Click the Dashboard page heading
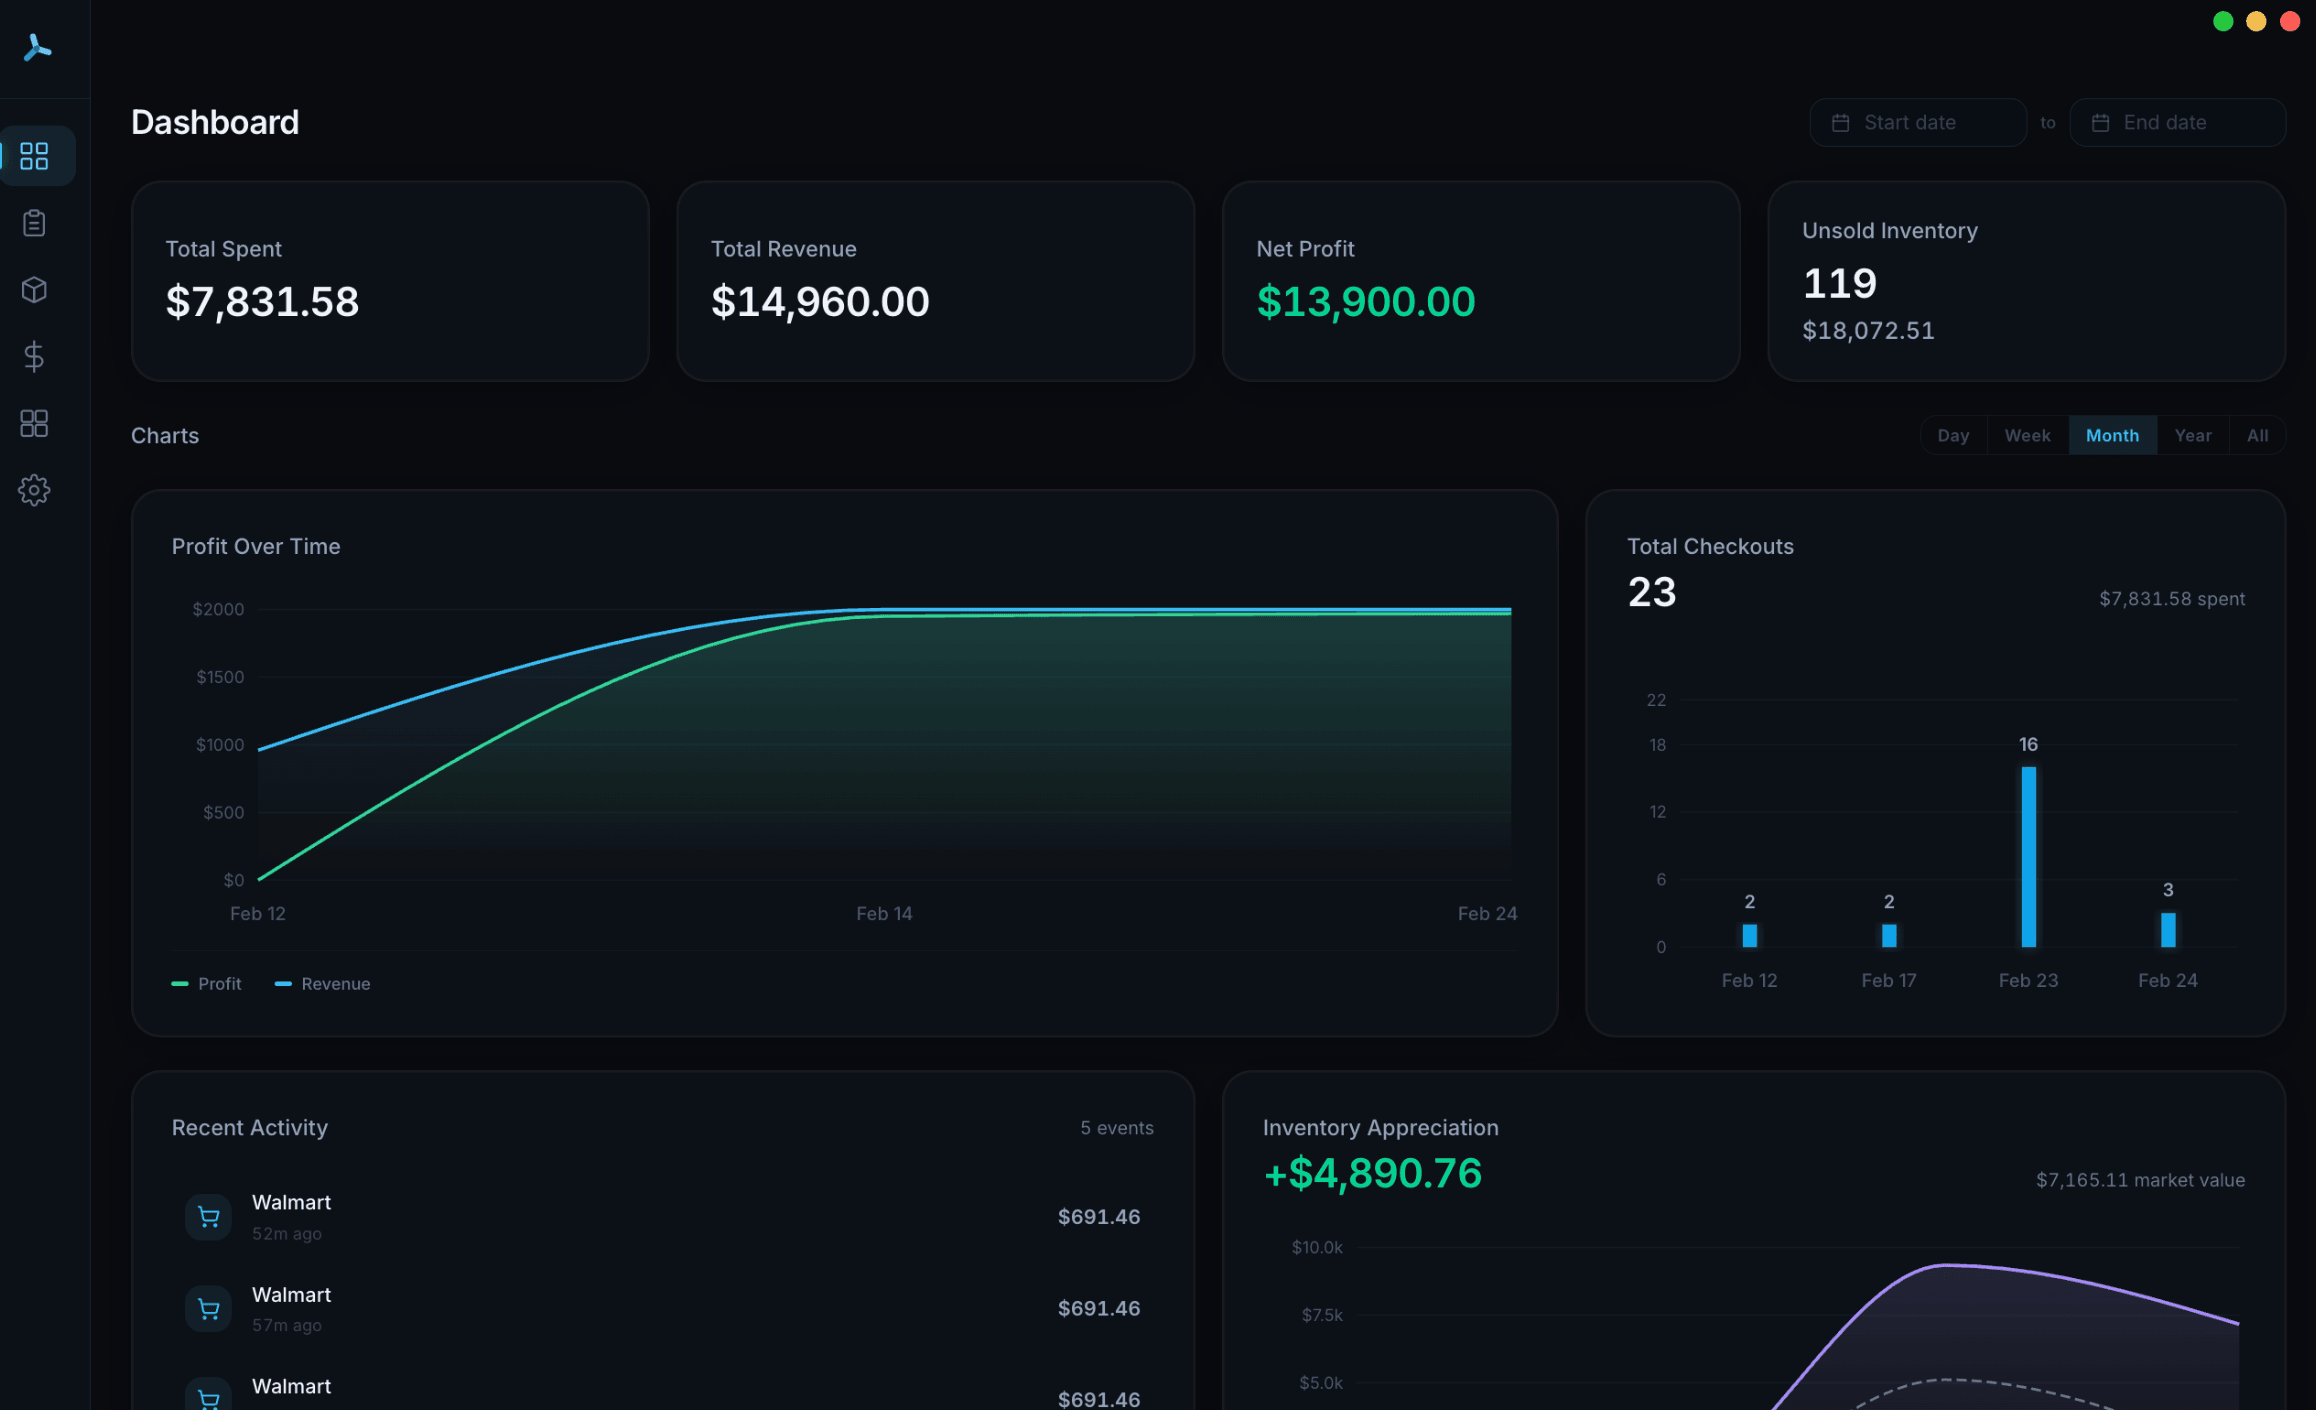 tap(215, 122)
